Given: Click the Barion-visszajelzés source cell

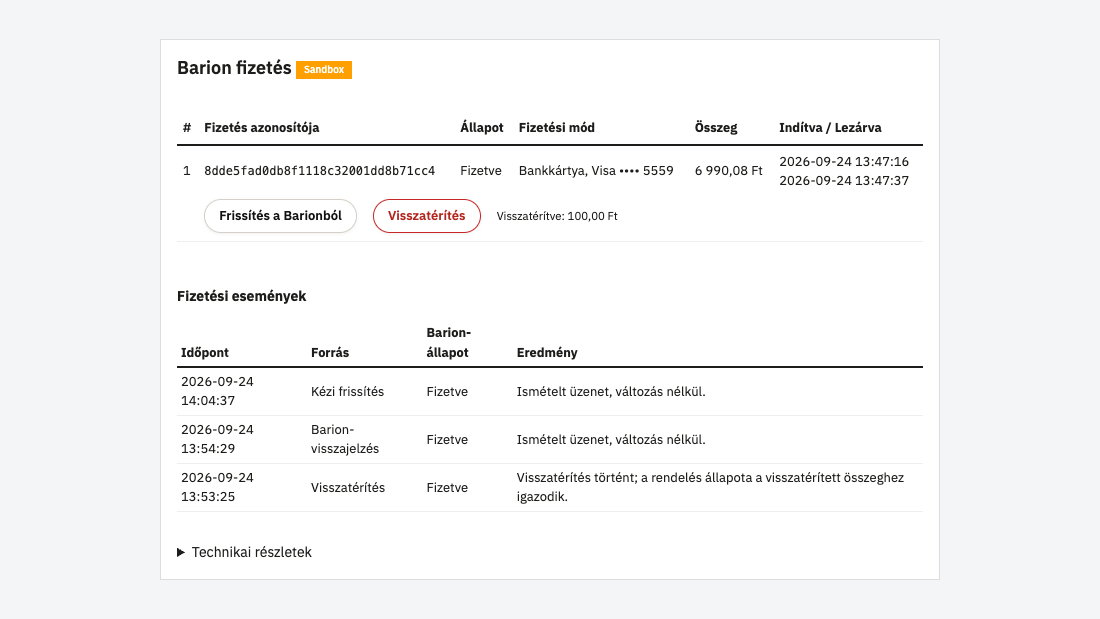Looking at the screenshot, I should [344, 439].
